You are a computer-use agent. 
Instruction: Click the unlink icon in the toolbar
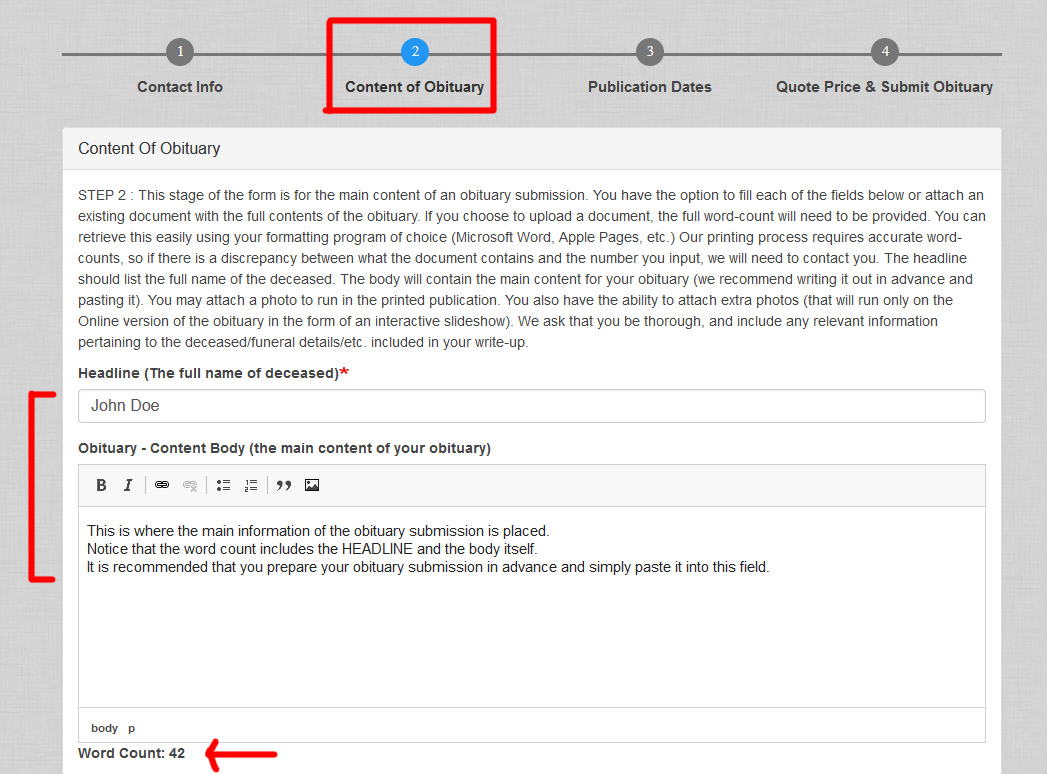(190, 485)
